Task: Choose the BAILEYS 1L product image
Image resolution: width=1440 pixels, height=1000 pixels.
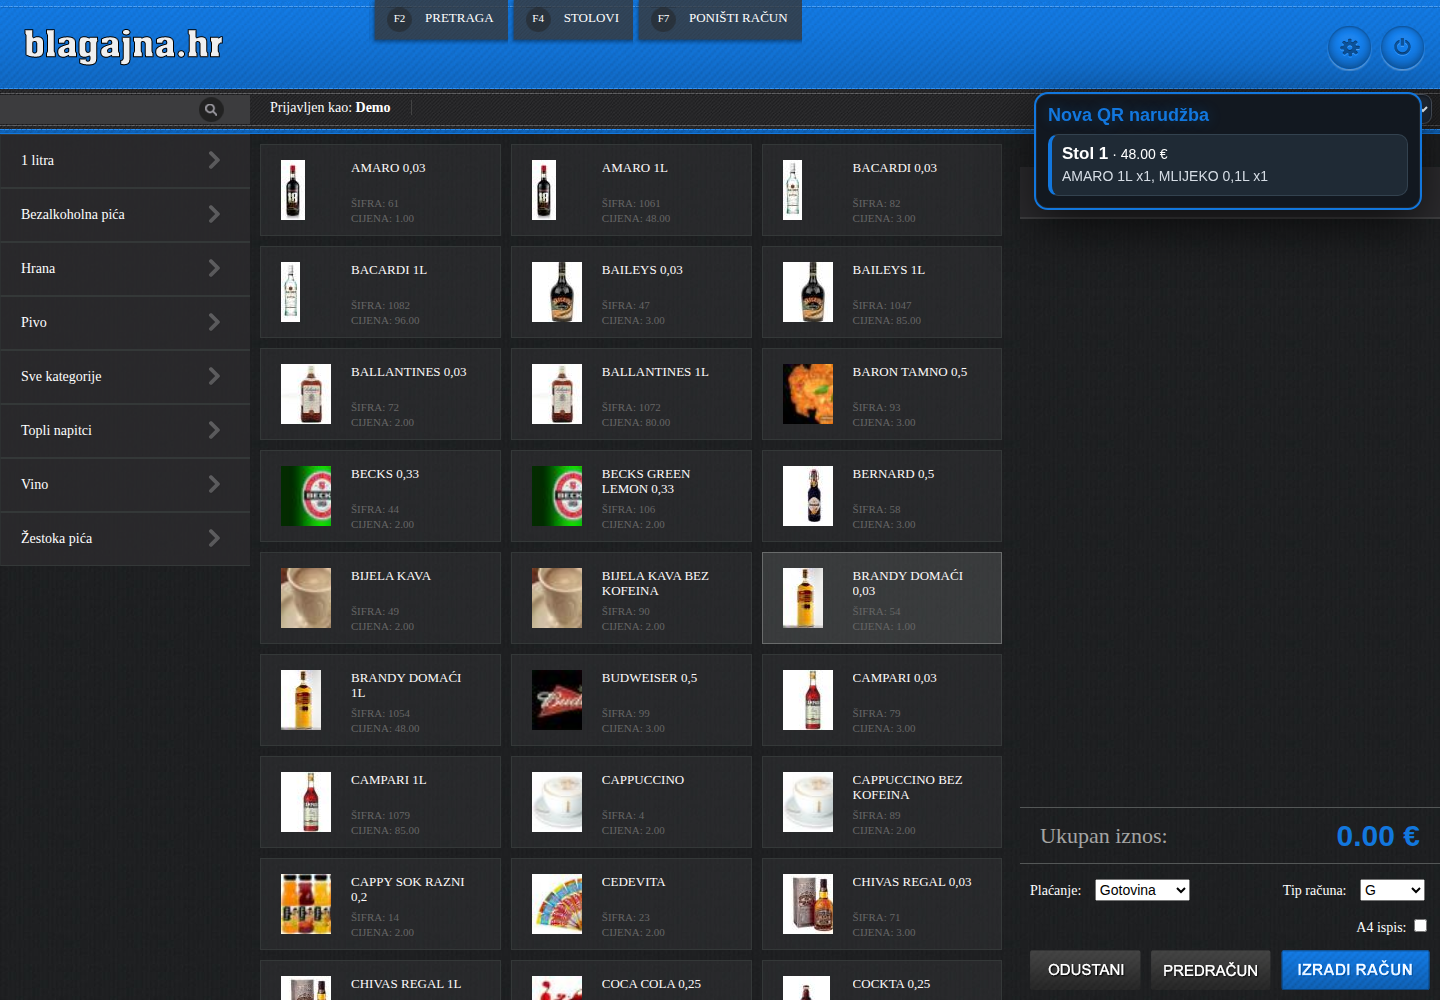Action: click(808, 292)
